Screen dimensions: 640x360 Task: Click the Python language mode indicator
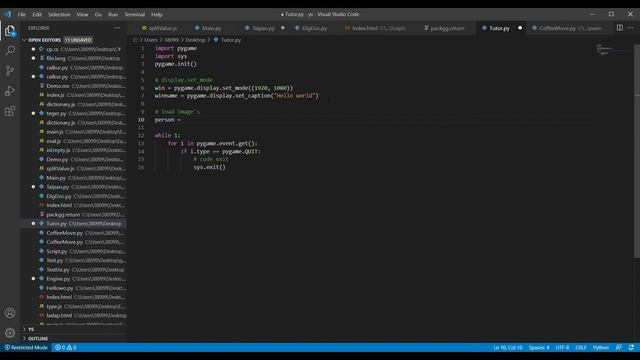pyautogui.click(x=601, y=347)
